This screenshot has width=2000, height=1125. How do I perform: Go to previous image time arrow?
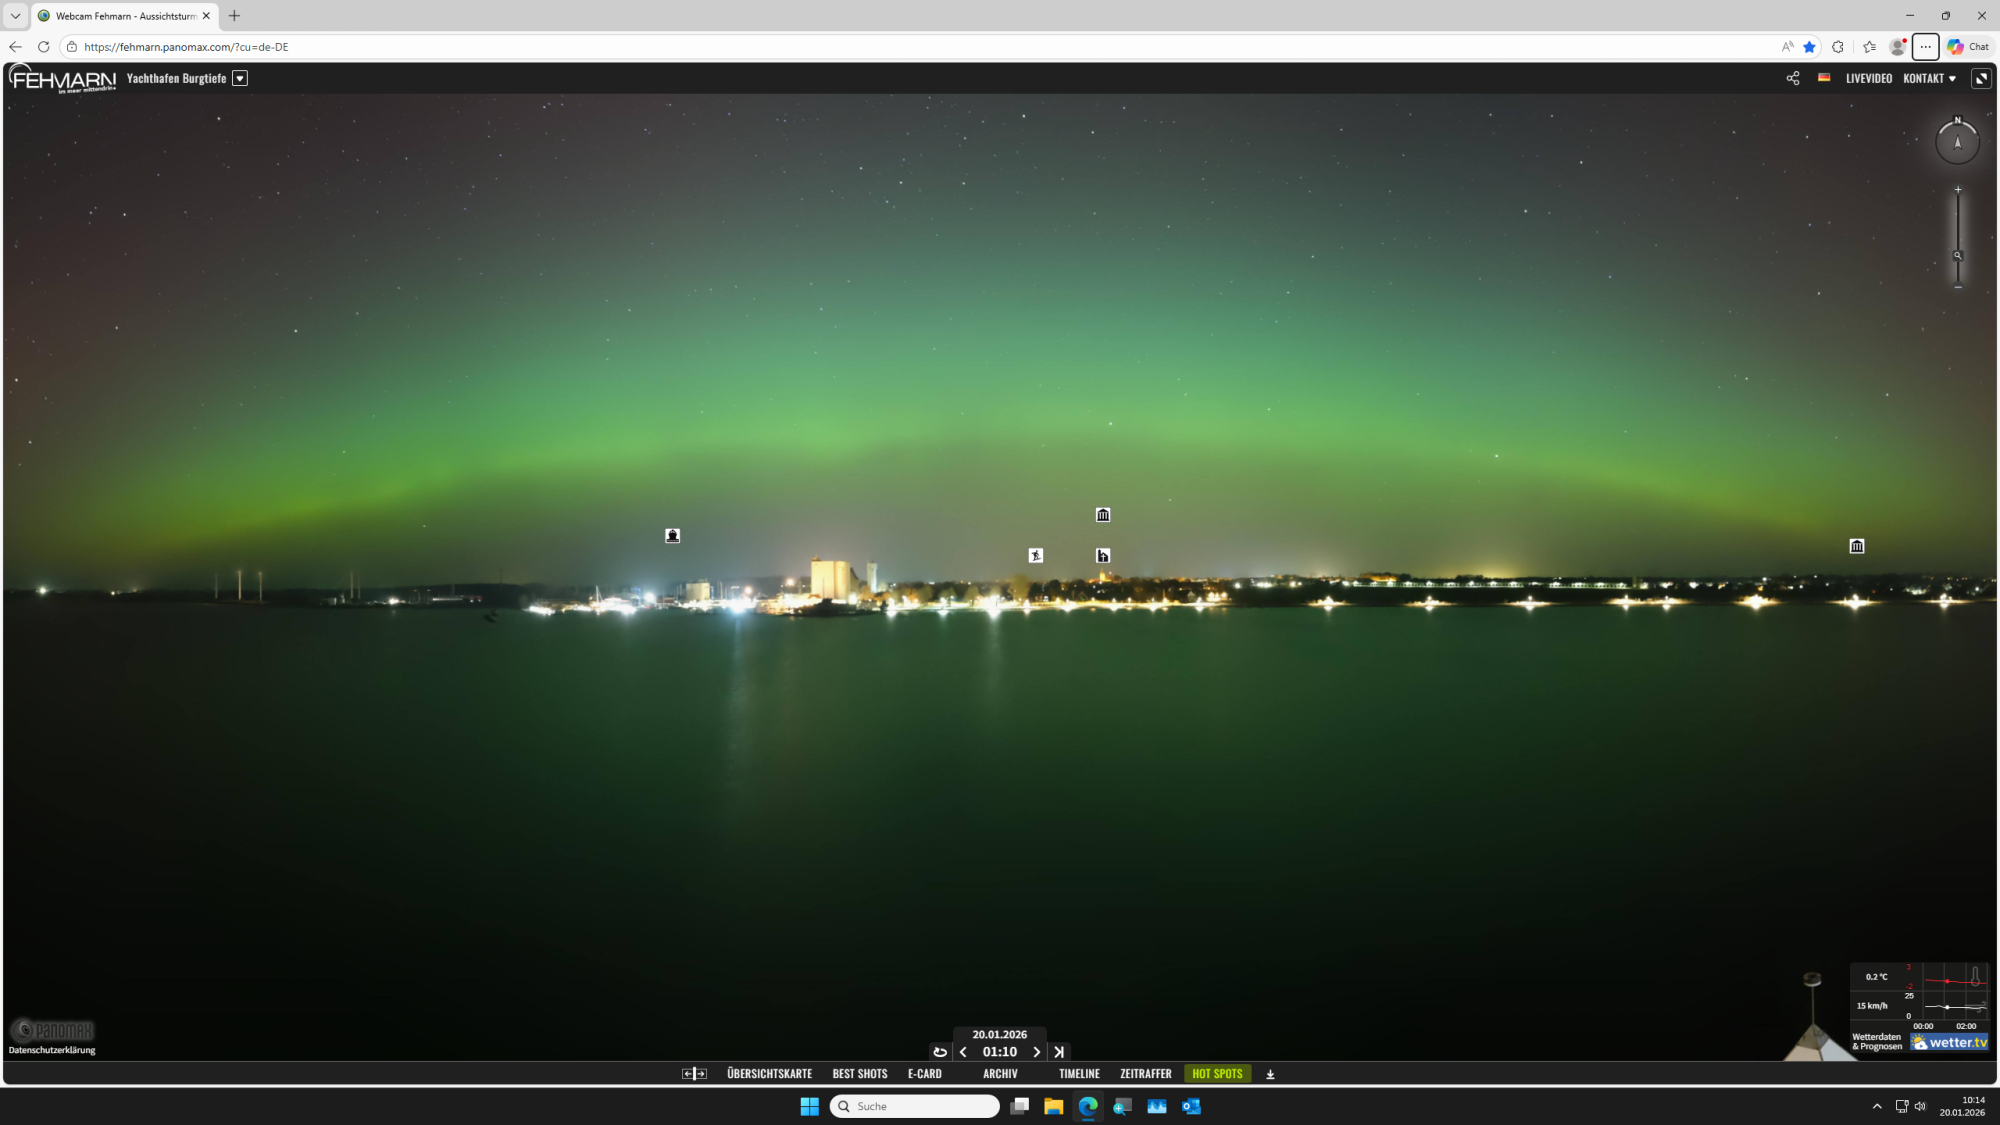(963, 1052)
